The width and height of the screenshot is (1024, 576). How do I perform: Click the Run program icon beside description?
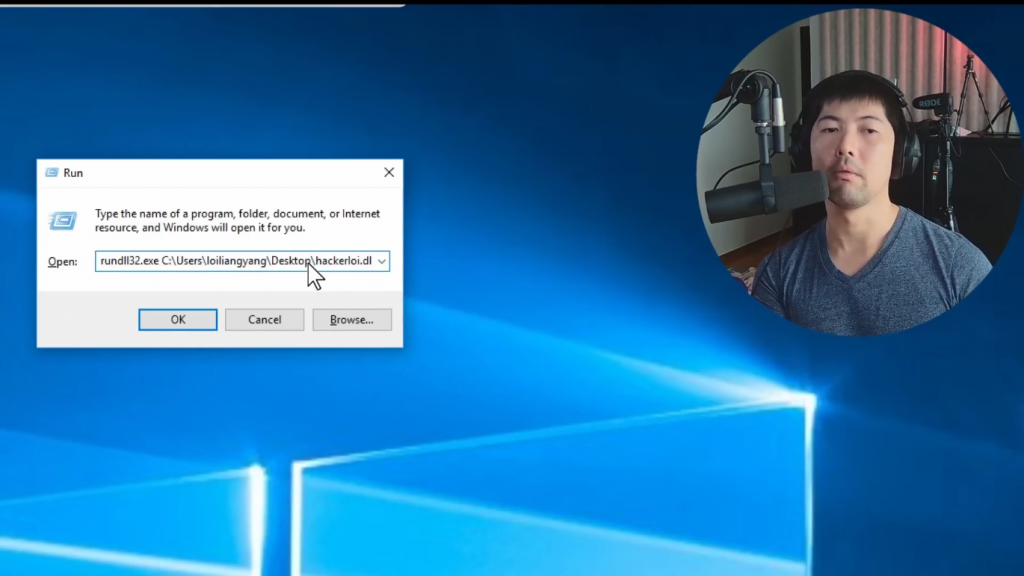click(x=63, y=221)
